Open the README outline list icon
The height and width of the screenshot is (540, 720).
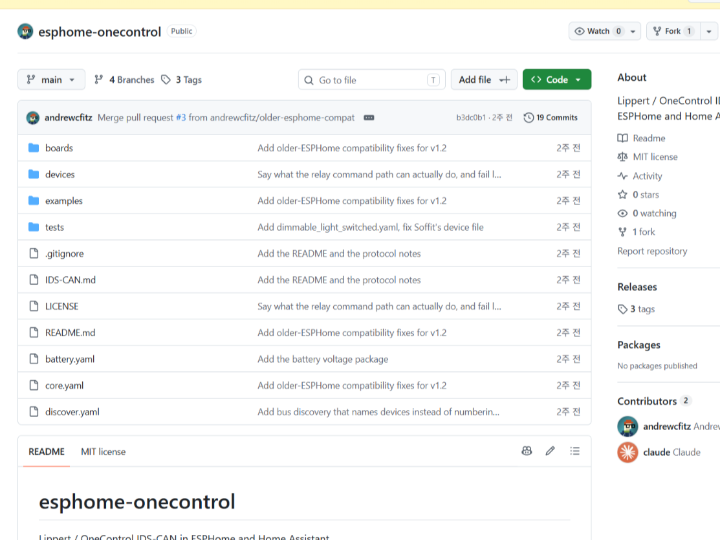[x=574, y=451]
